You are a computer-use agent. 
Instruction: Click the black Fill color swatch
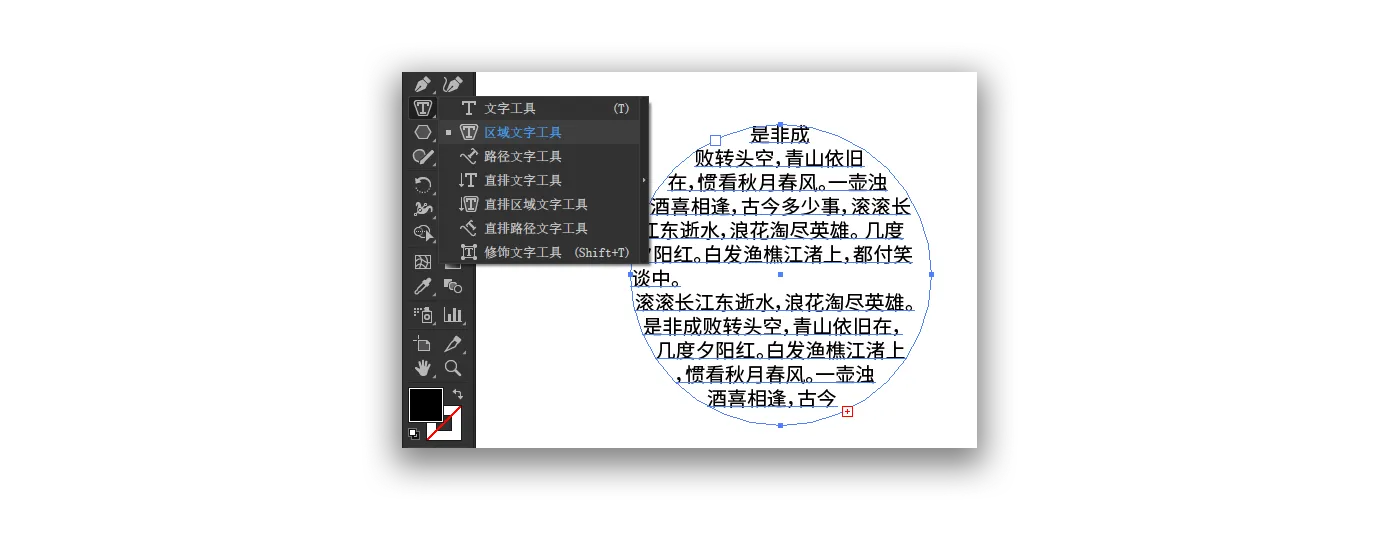pyautogui.click(x=425, y=405)
